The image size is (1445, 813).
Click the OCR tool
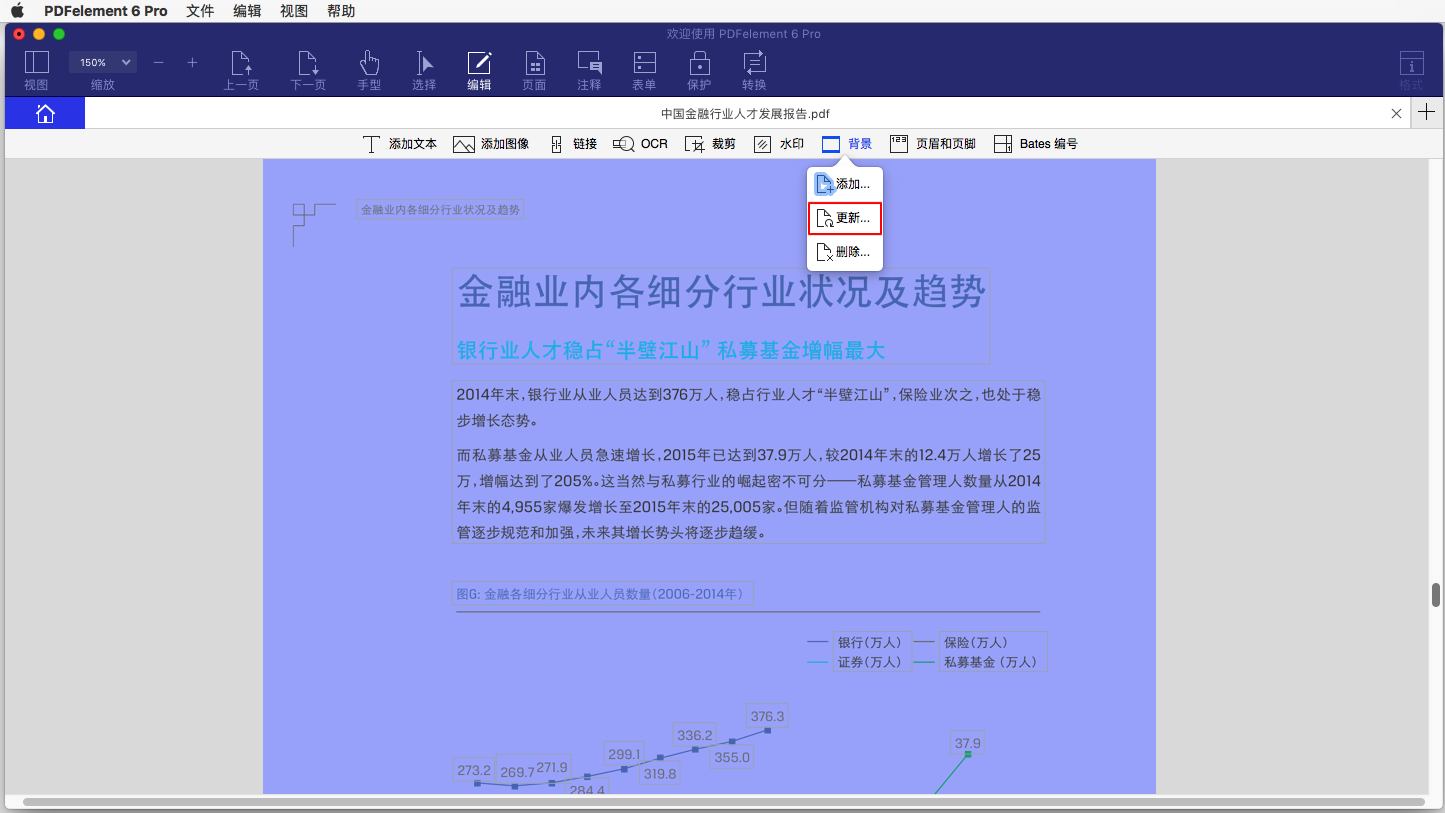(x=641, y=144)
